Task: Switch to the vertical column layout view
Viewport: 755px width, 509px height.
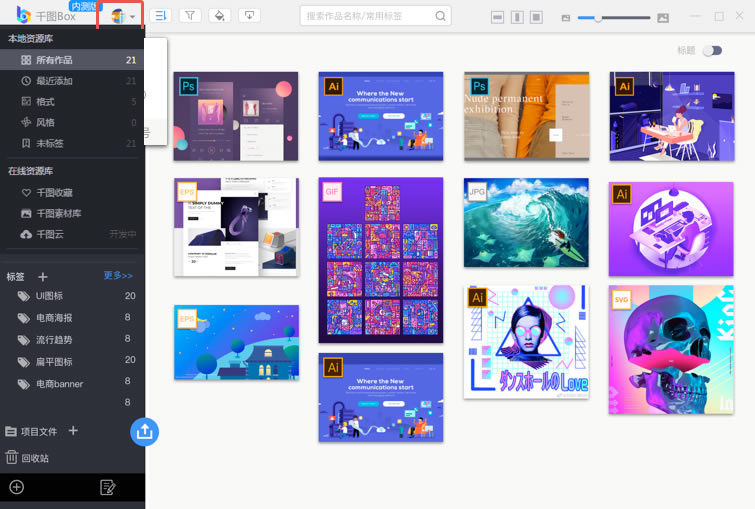Action: pyautogui.click(x=517, y=18)
